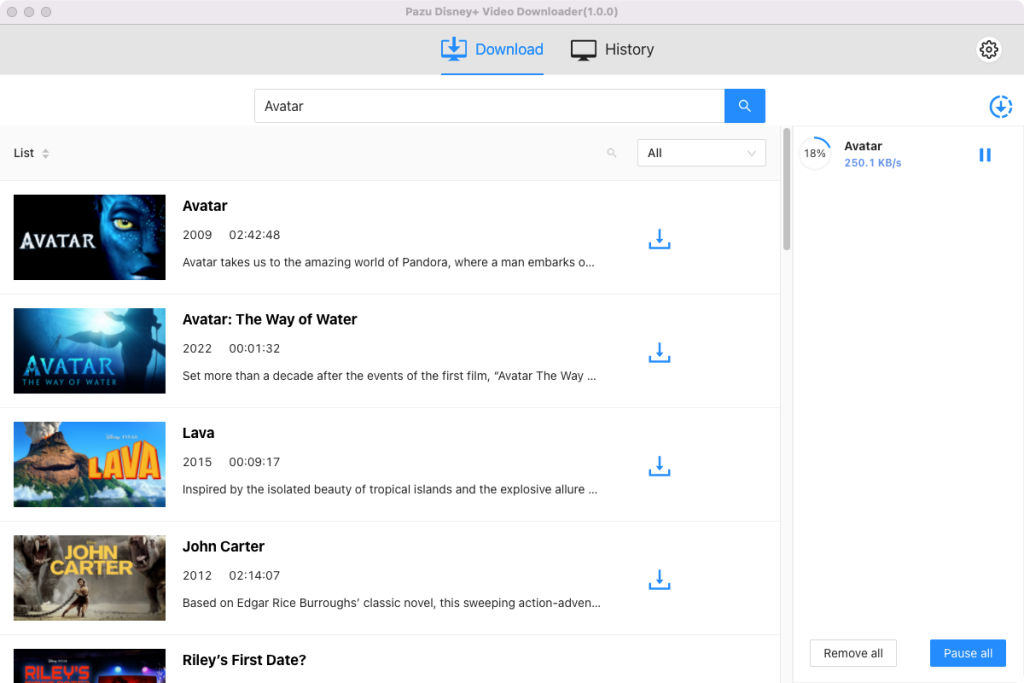The height and width of the screenshot is (683, 1024).
Task: Download Avatar: The Way of Water
Action: pos(660,353)
